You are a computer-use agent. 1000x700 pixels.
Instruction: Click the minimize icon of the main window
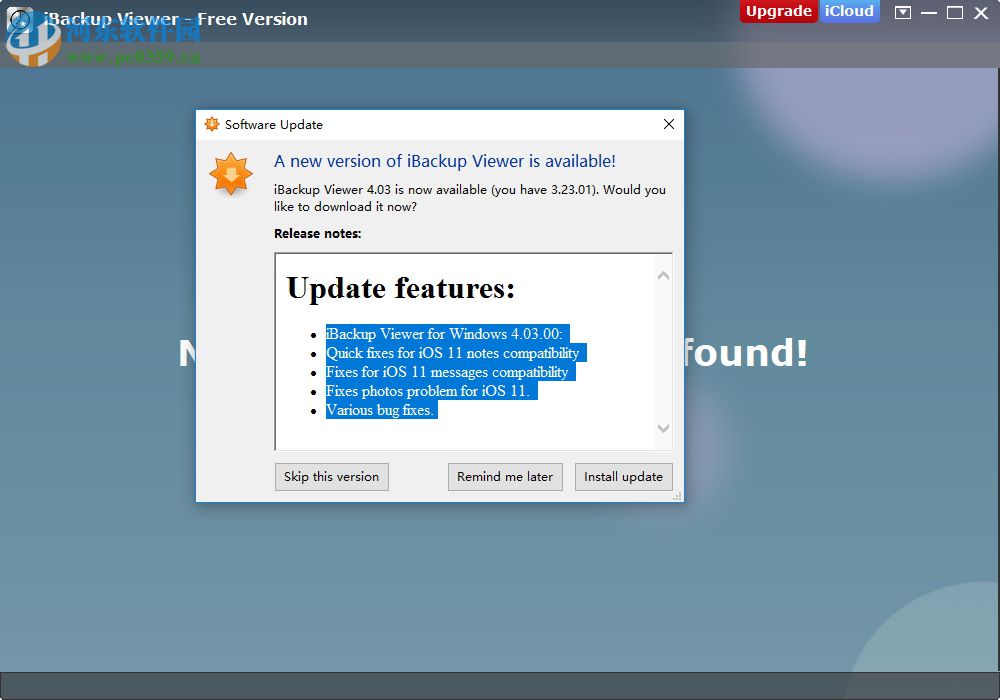[930, 13]
